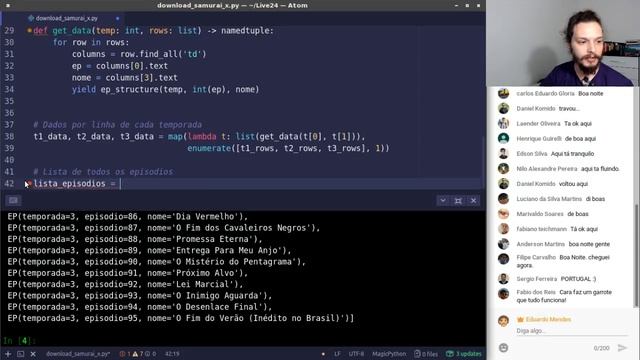Click terminal output line 'O Desenlace Final'
The height and width of the screenshot is (360, 640).
[x=140, y=307]
